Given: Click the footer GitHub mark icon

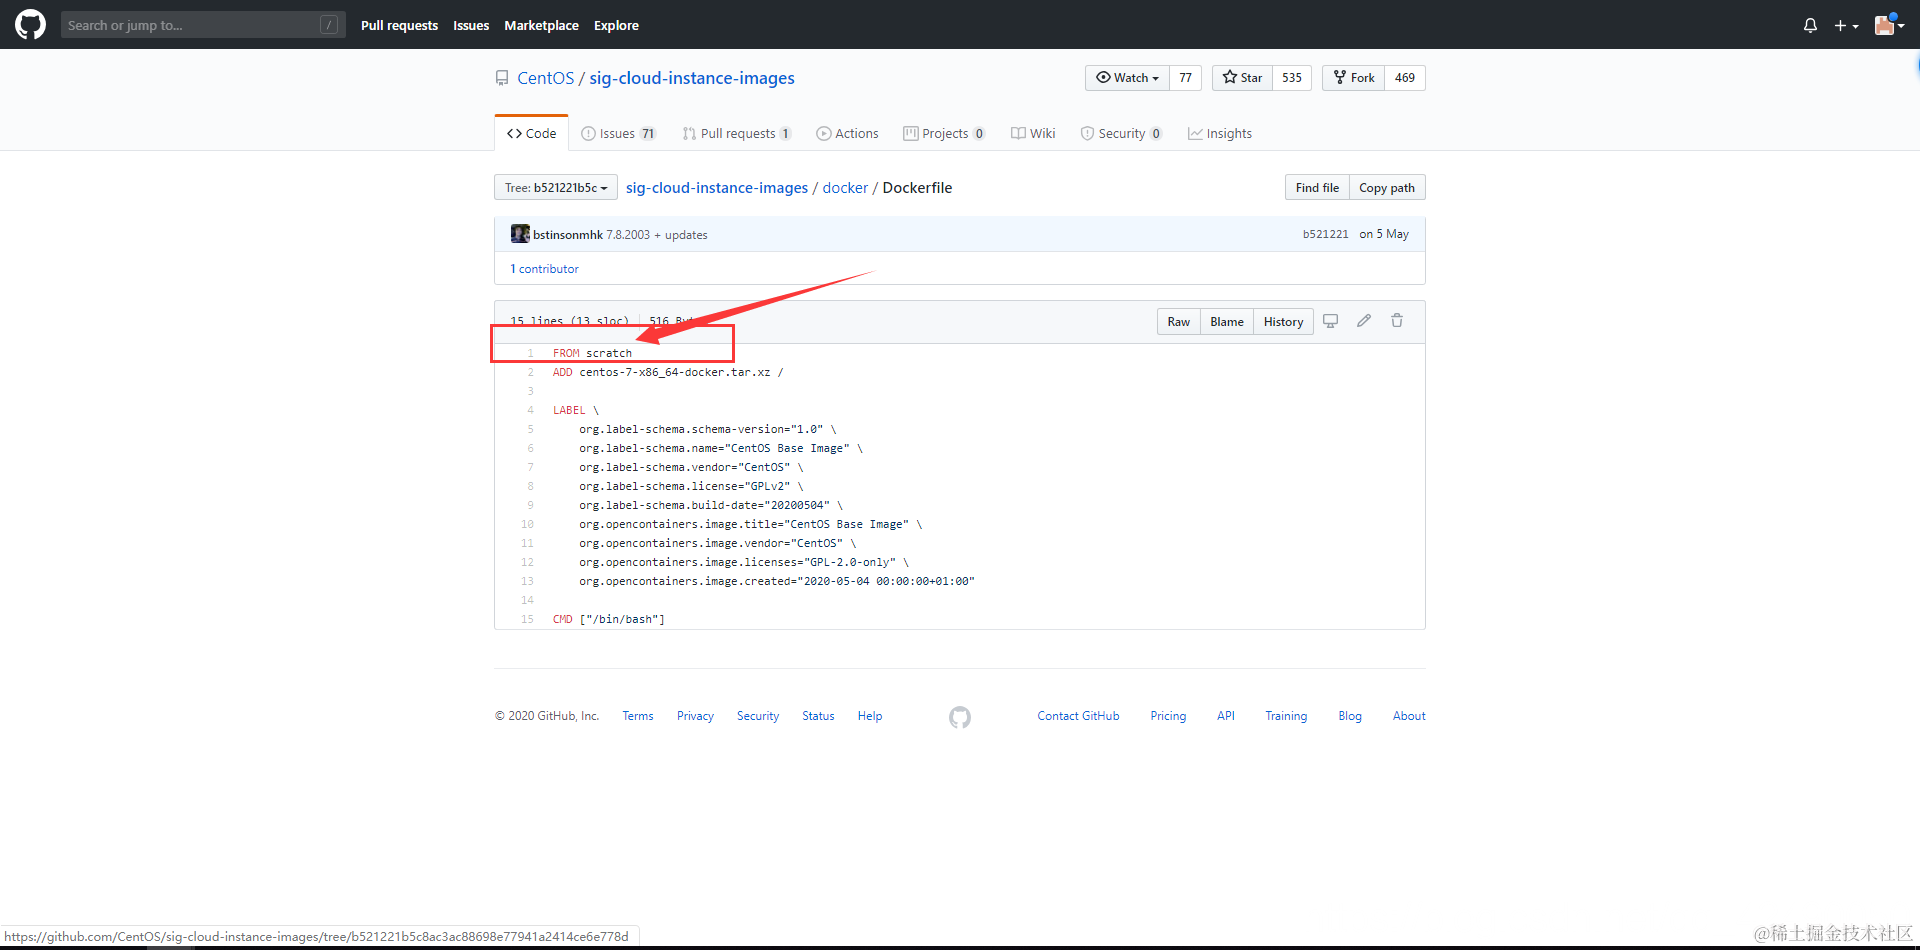Looking at the screenshot, I should [x=960, y=717].
